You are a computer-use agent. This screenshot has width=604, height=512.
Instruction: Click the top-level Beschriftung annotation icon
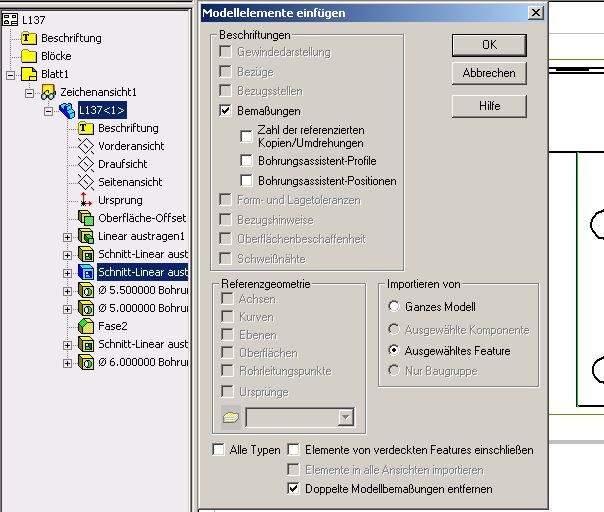pyautogui.click(x=29, y=38)
